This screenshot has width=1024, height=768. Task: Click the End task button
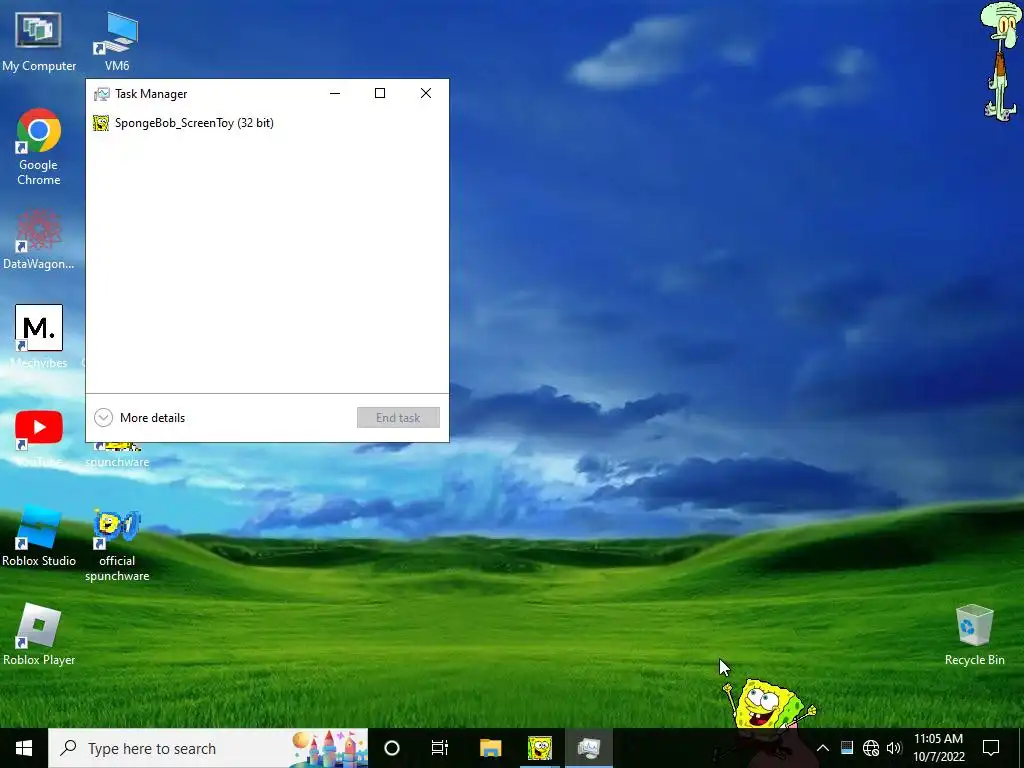pyautogui.click(x=398, y=418)
